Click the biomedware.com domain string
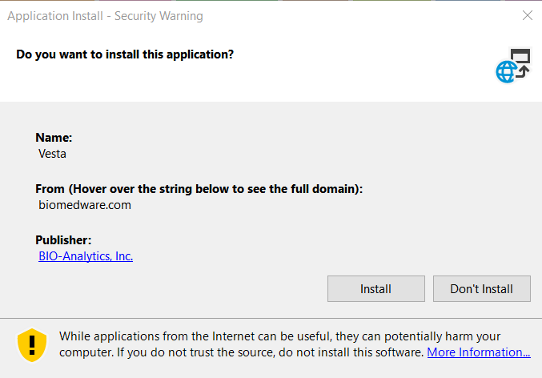The image size is (542, 378). click(85, 205)
